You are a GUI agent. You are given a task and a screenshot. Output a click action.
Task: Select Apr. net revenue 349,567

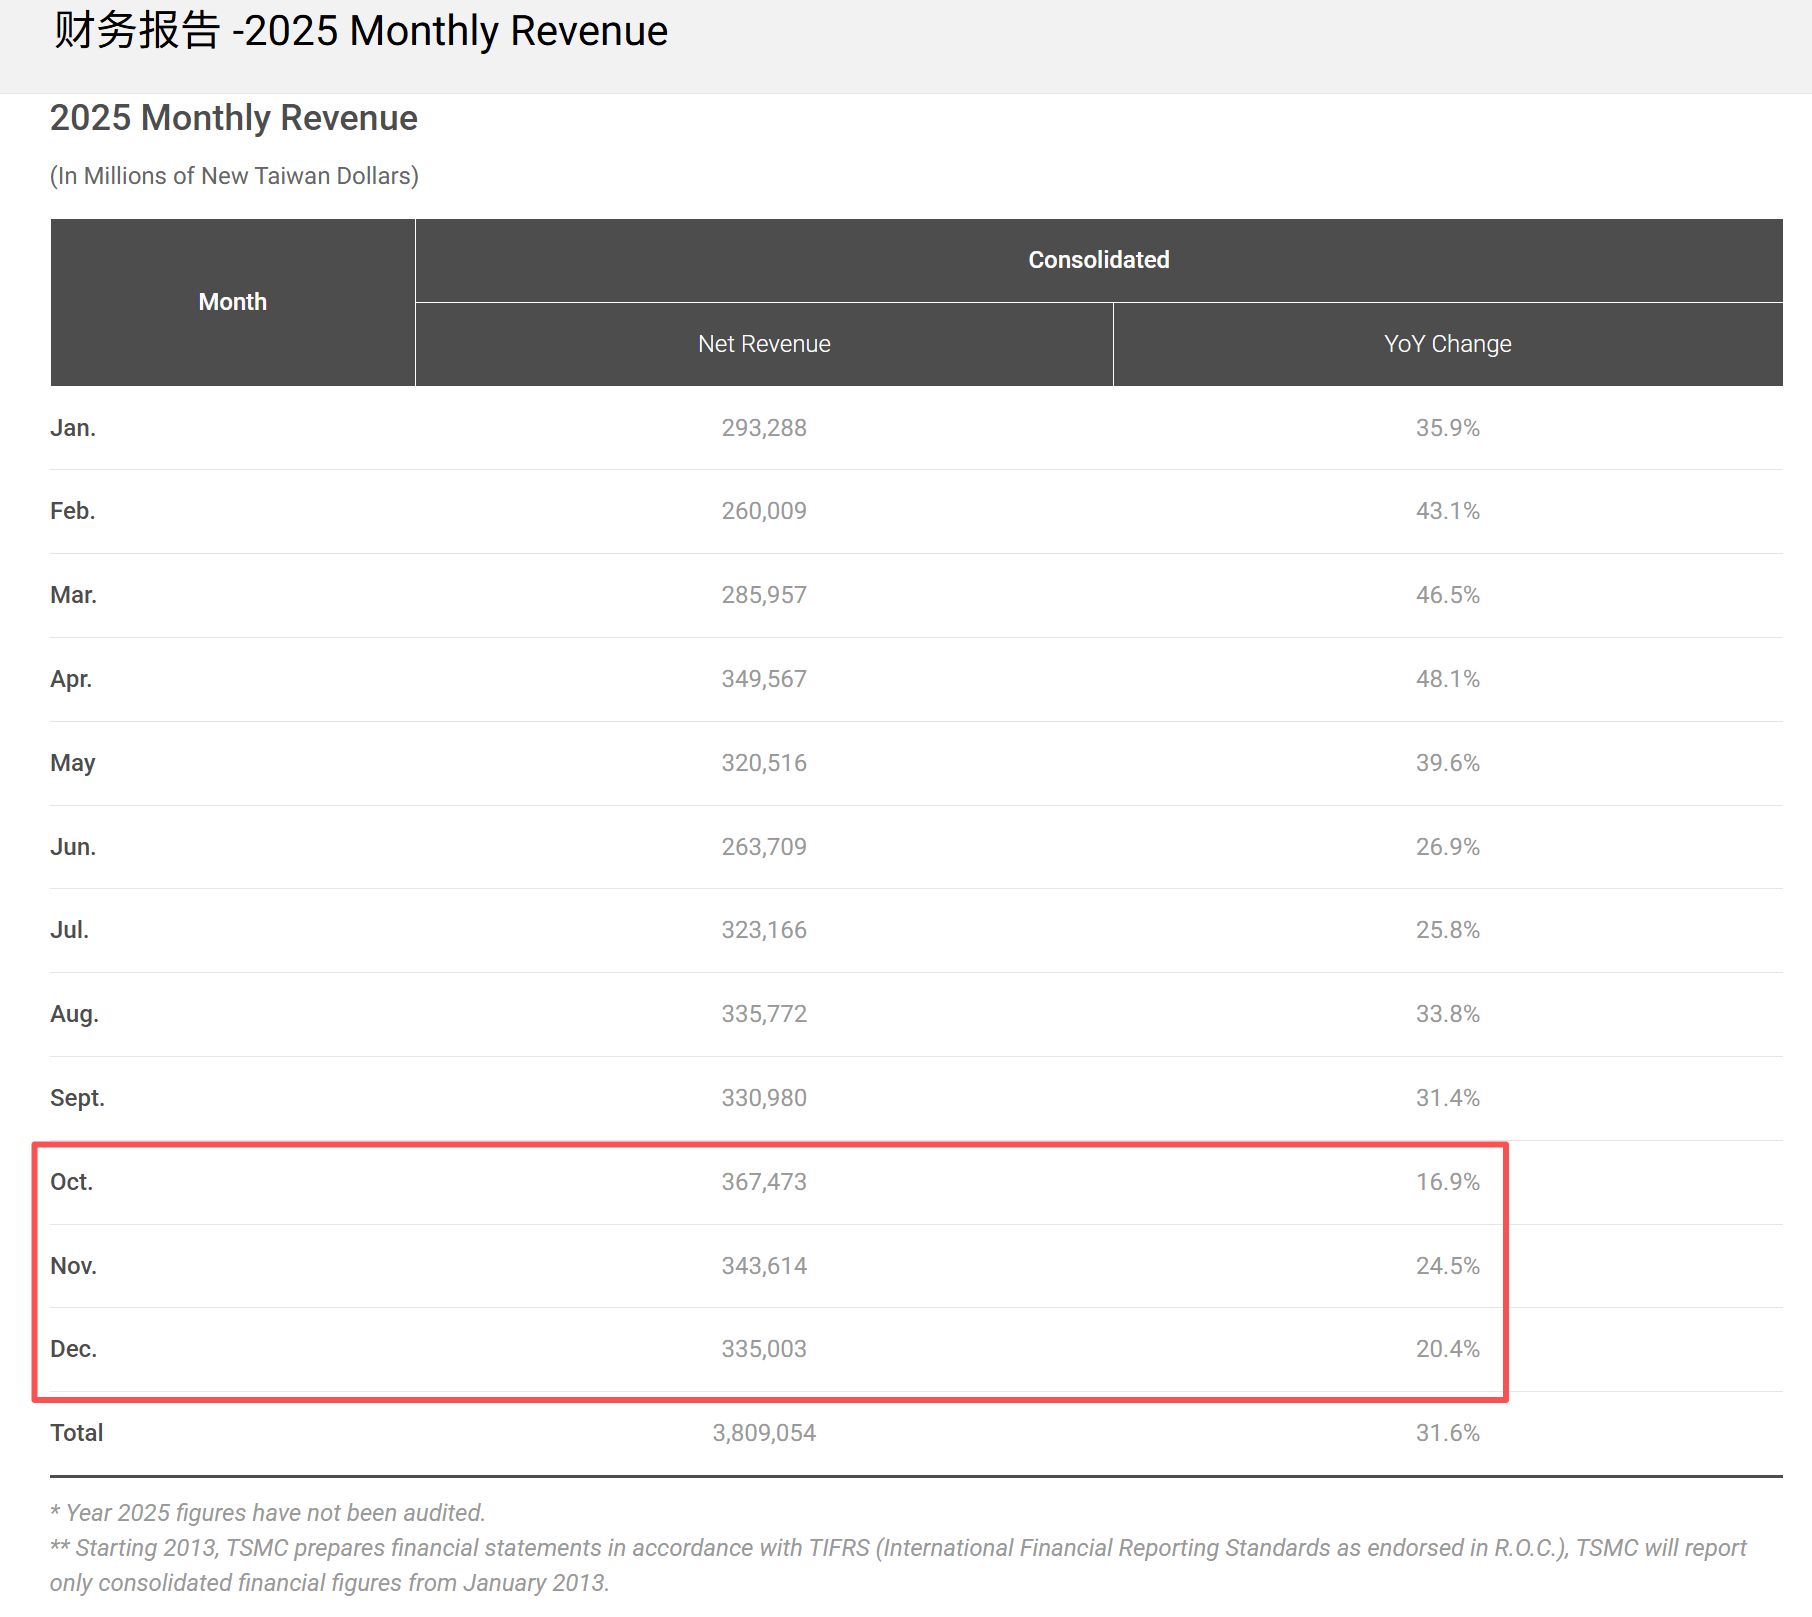point(764,679)
